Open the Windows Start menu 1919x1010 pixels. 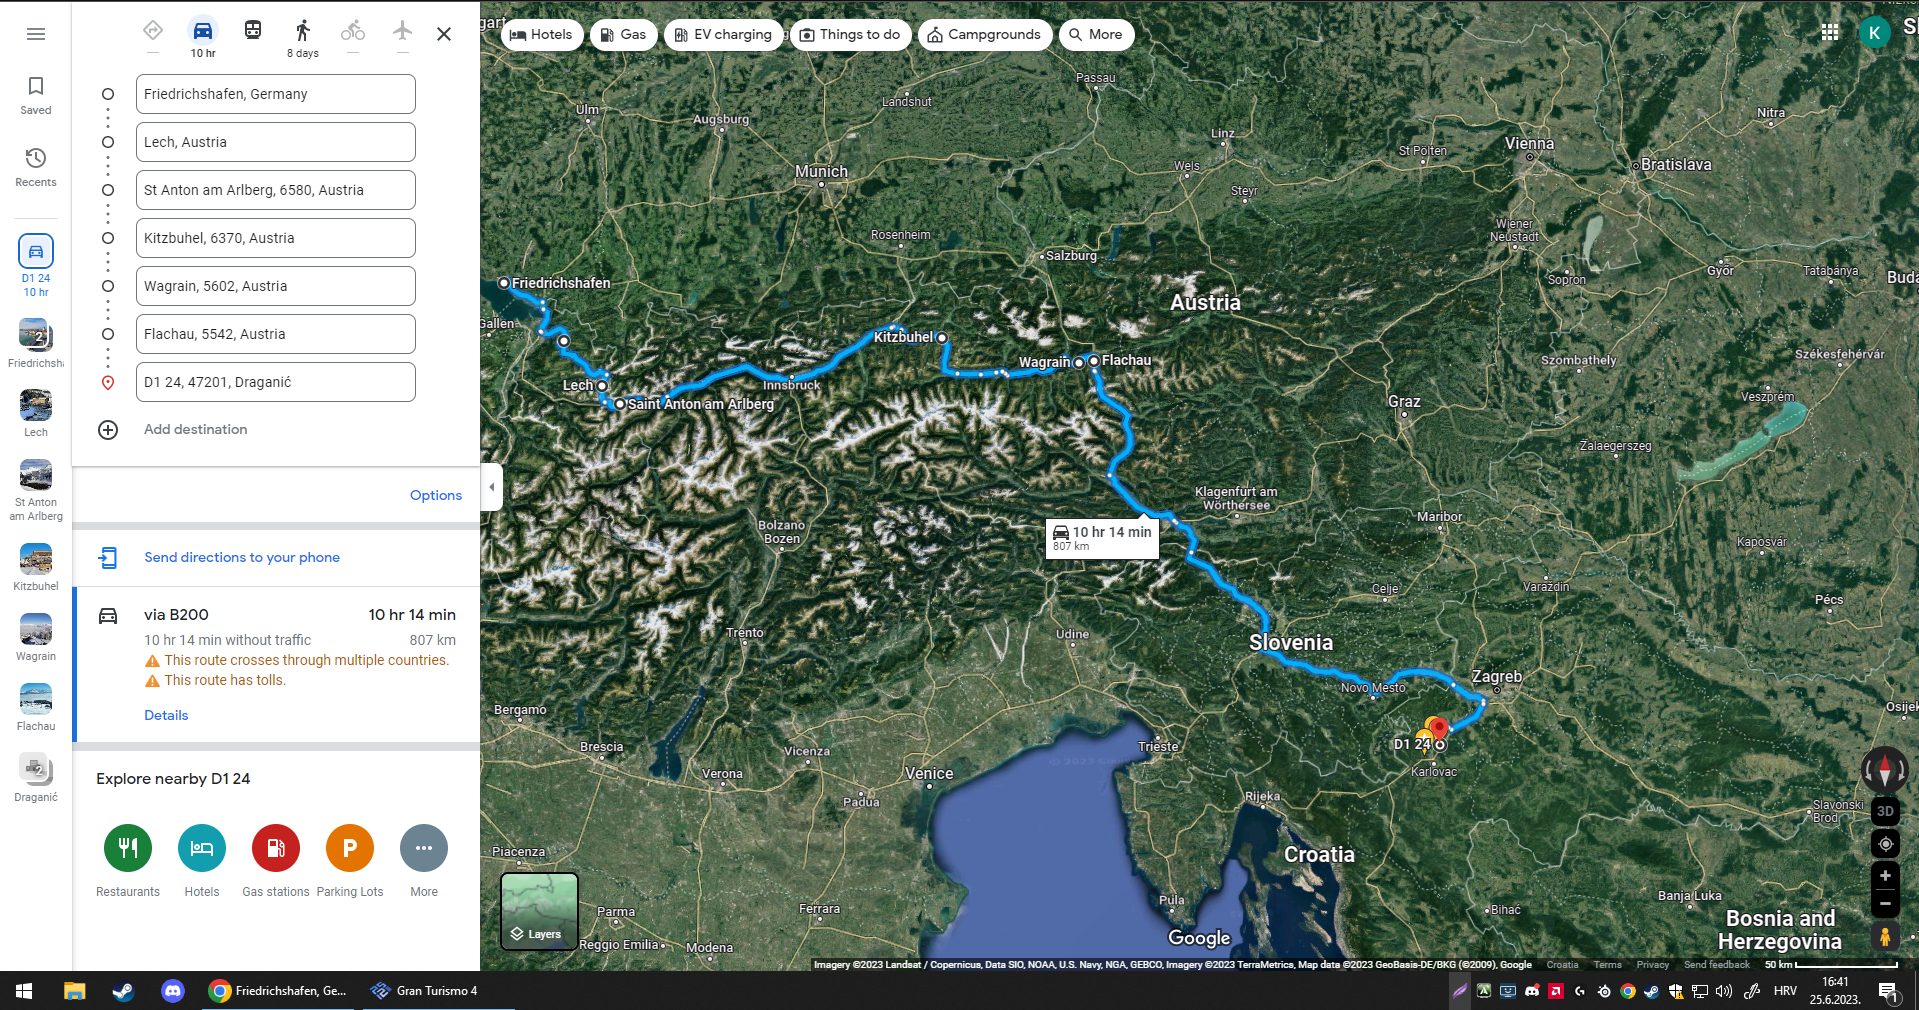tap(24, 991)
